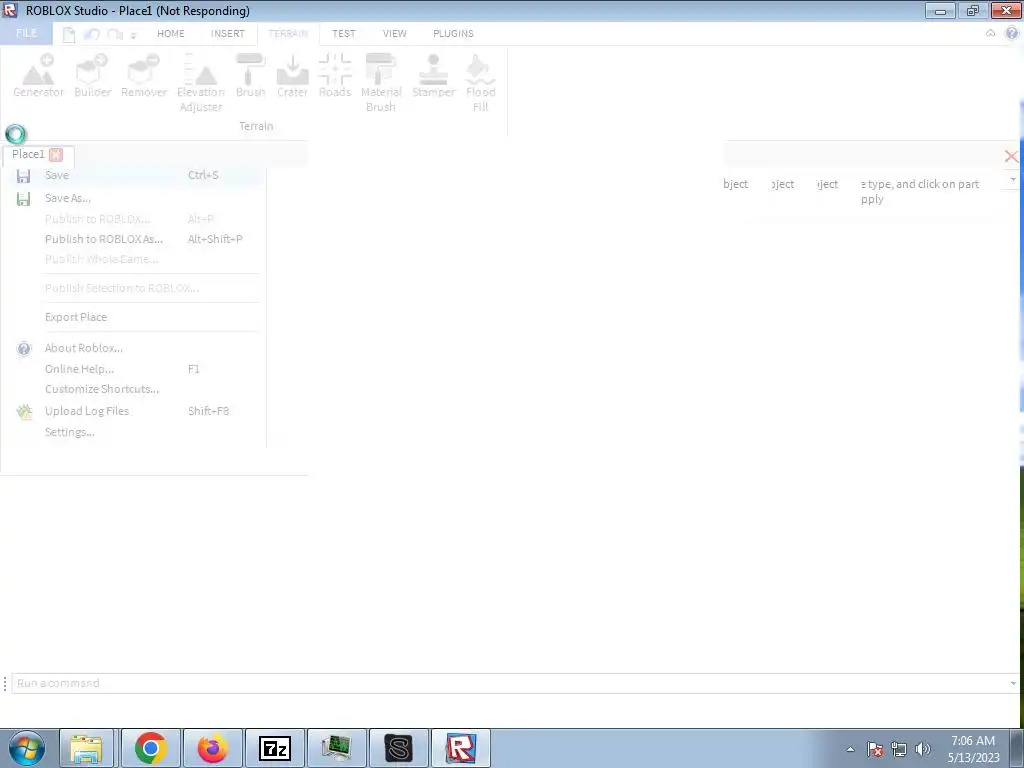Image resolution: width=1024 pixels, height=768 pixels.
Task: Open Settings... in the File menu
Action: coord(133,432)
